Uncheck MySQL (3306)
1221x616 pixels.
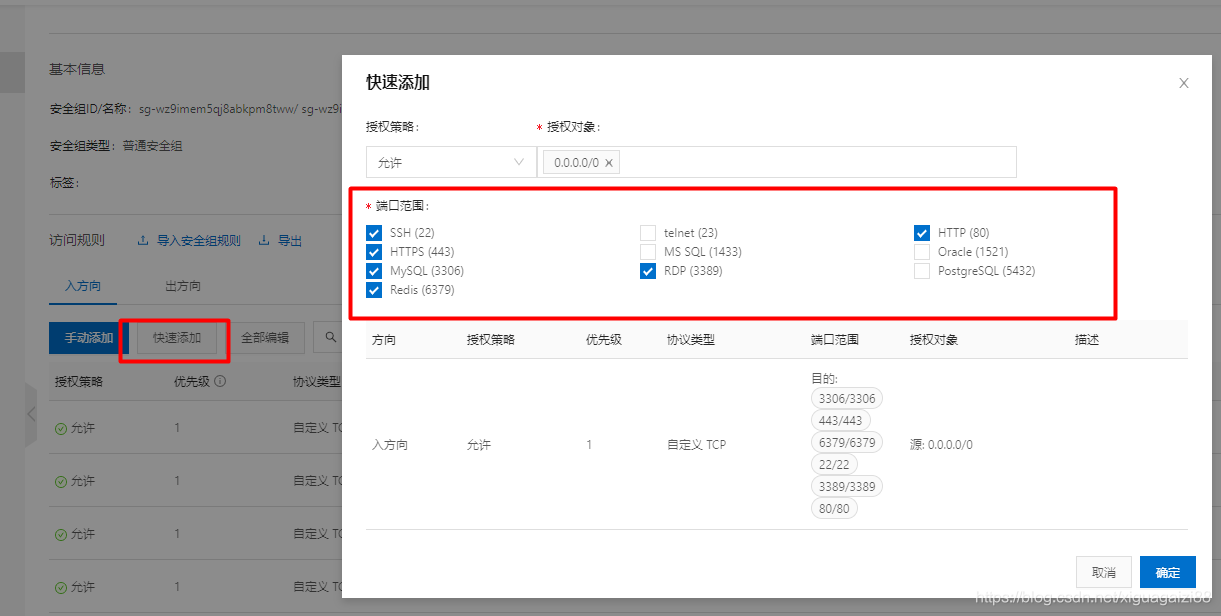(x=374, y=270)
